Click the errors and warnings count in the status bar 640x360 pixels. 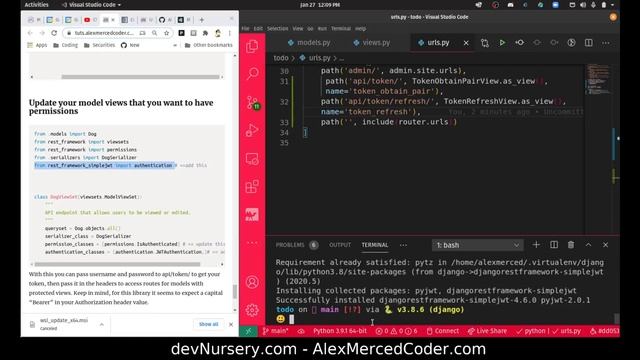396,331
